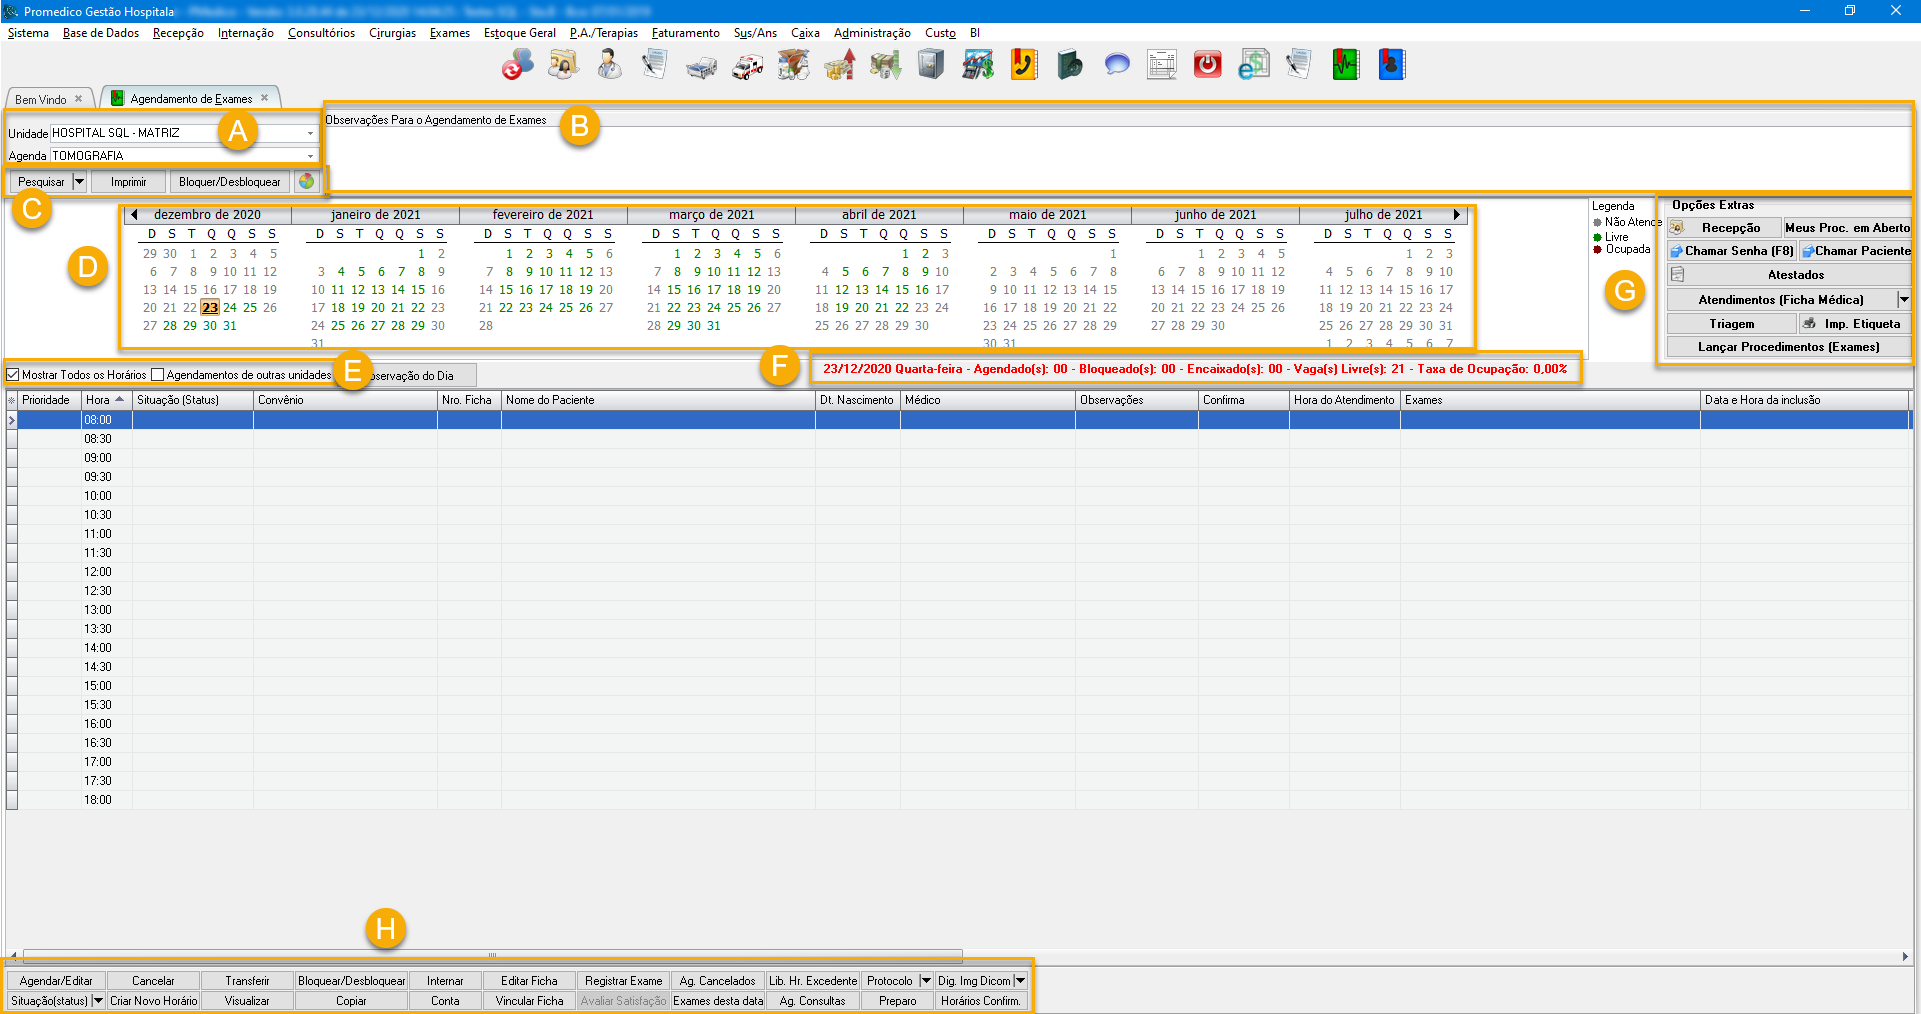The image size is (1921, 1014).
Task: Expand the Pesquisar button arrow
Action: [79, 182]
